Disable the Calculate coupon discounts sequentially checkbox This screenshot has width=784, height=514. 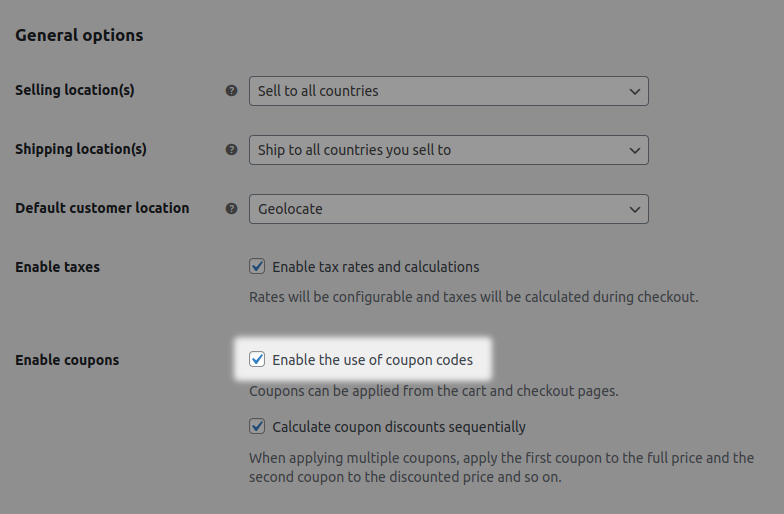click(x=257, y=426)
